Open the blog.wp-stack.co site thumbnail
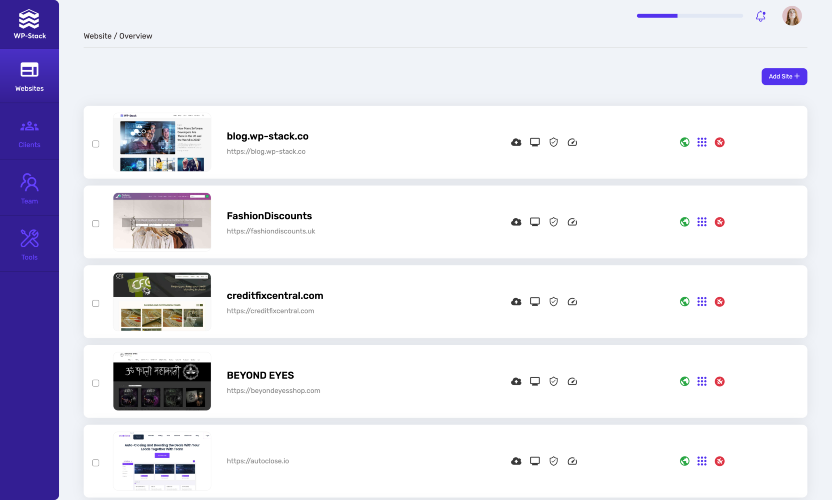This screenshot has height=500, width=832. click(x=162, y=142)
